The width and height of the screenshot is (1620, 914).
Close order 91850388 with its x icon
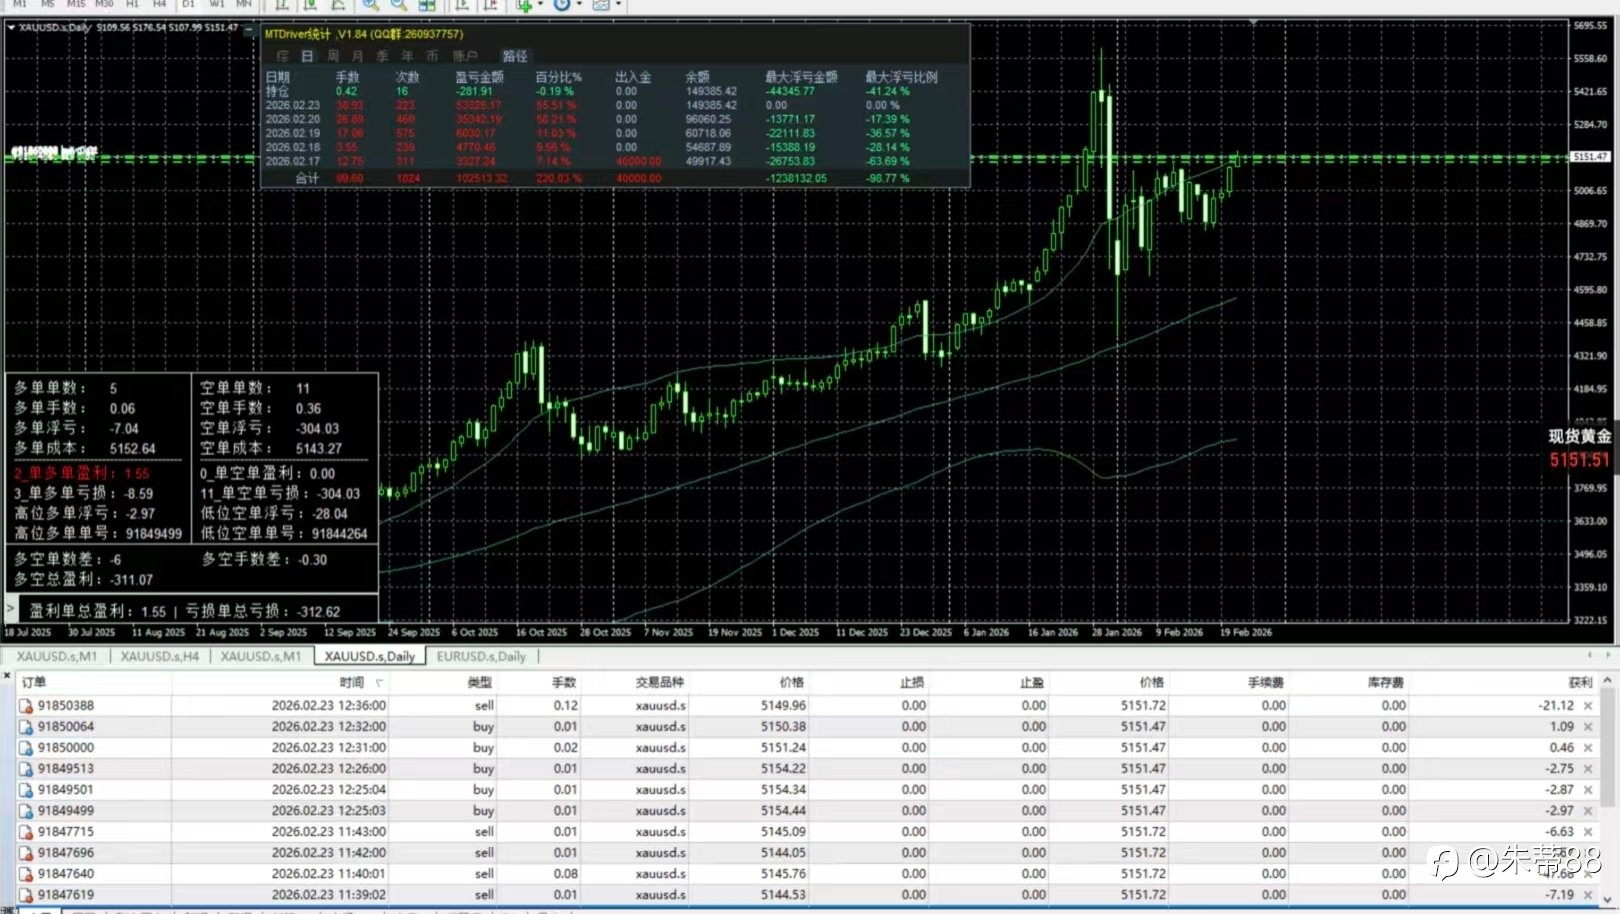coord(1588,706)
